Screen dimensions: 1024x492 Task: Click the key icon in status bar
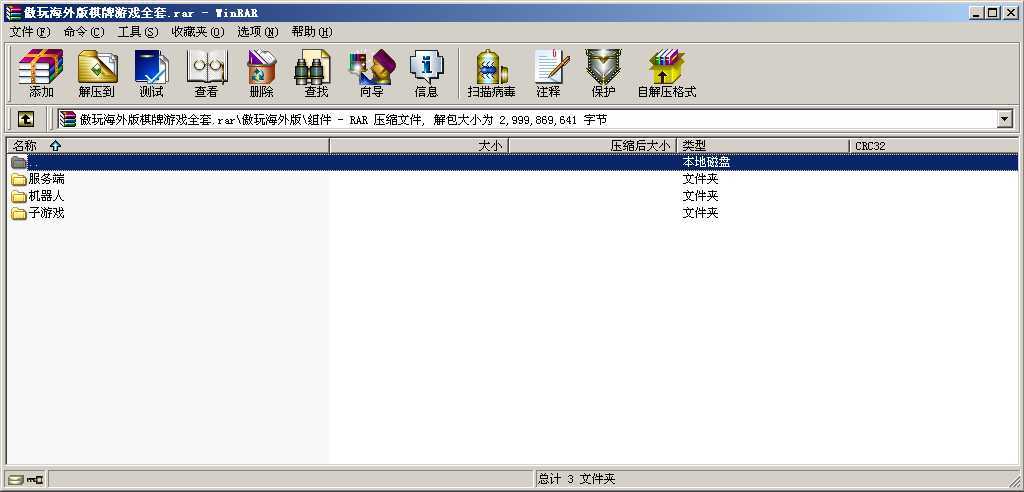tap(35, 480)
